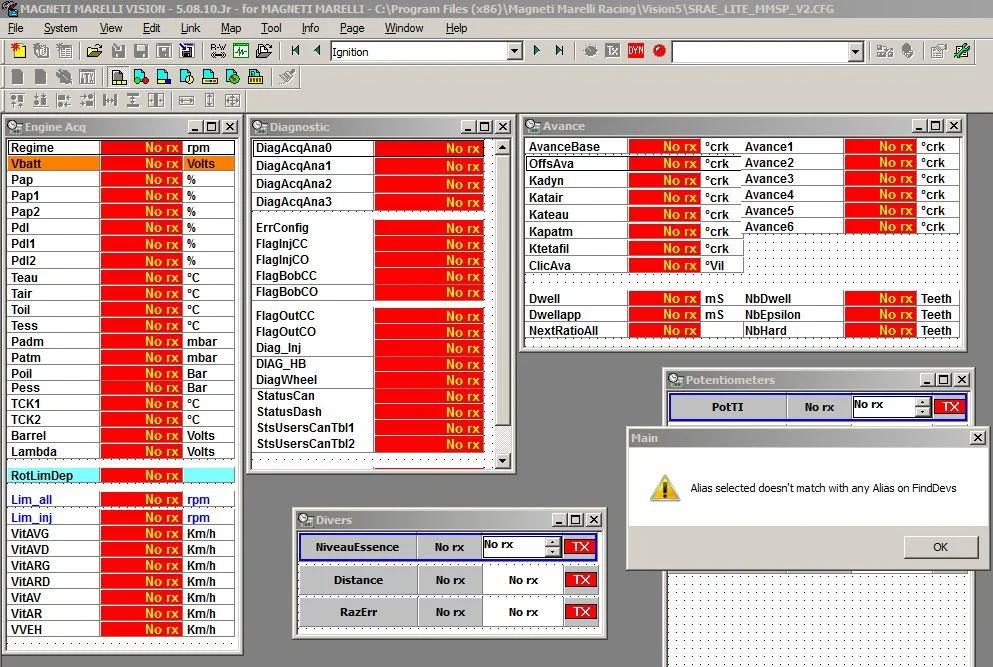
Task: Click the horizontal stretch icon in third toolbar
Action: coord(186,101)
